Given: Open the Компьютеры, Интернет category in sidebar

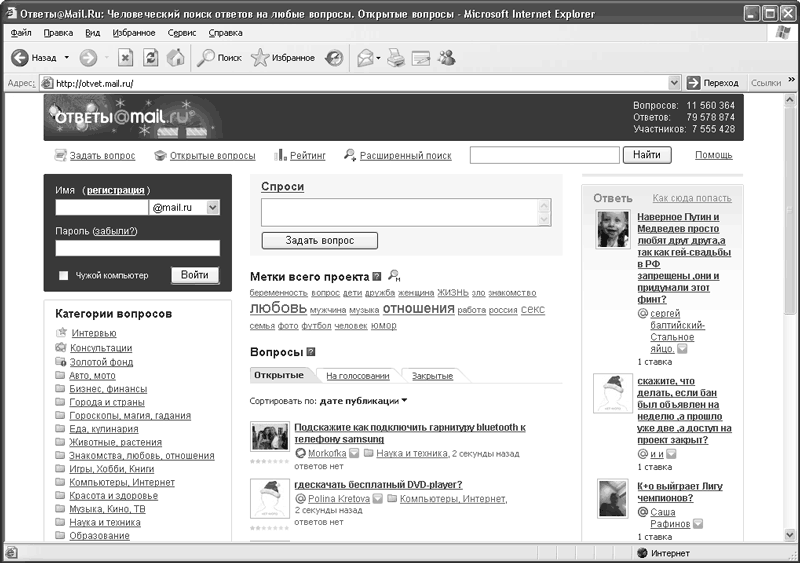Looking at the screenshot, I should [x=122, y=482].
